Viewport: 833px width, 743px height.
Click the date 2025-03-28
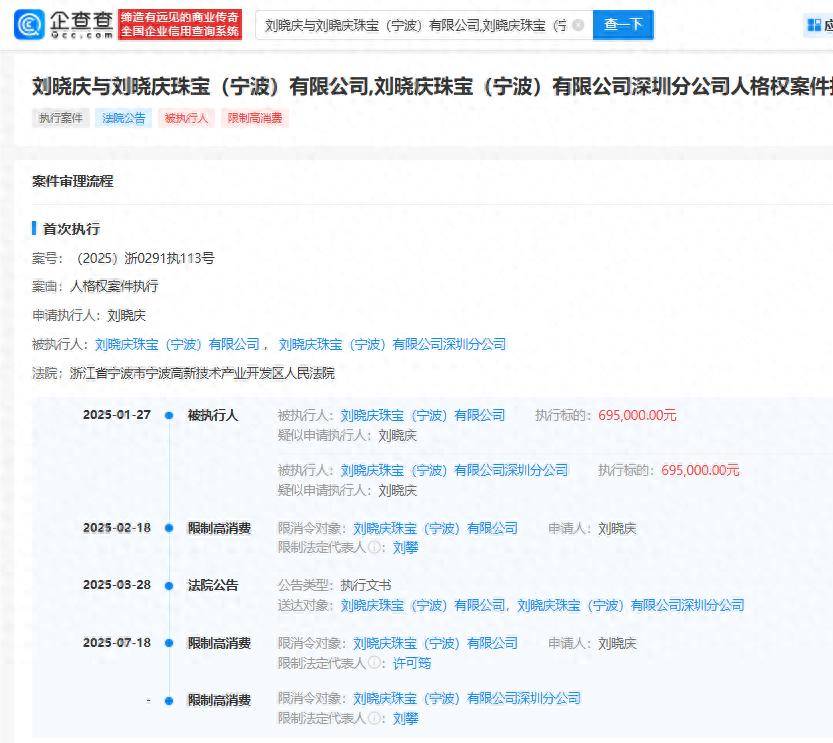(x=117, y=585)
